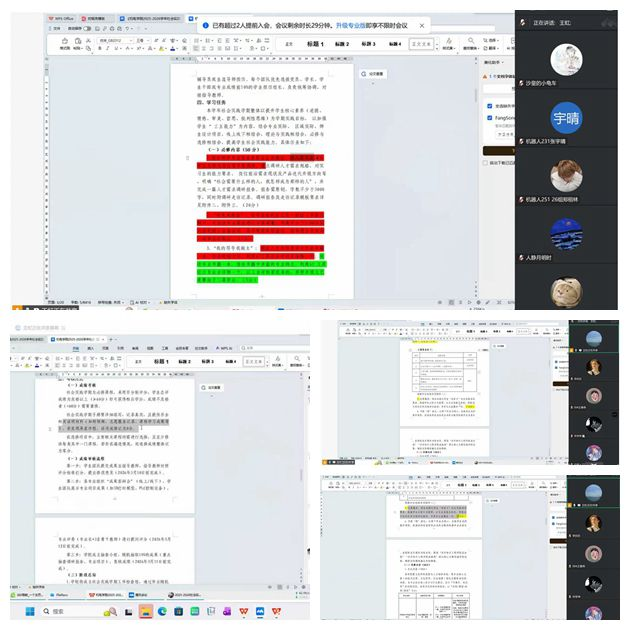Screen dimensions: 630x630
Task: Select 正文文本 style box in top ribbon
Action: (x=424, y=44)
